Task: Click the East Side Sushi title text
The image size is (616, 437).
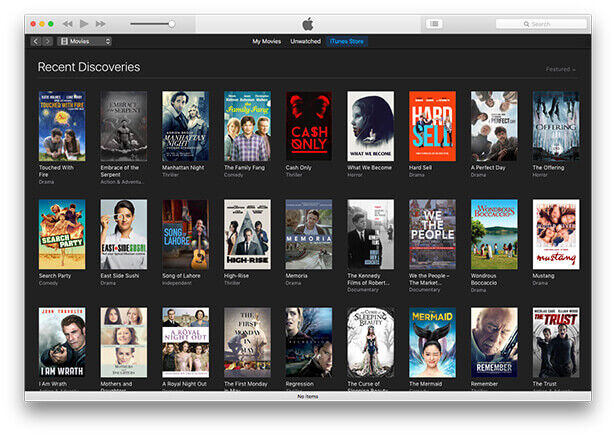Action: (x=120, y=276)
